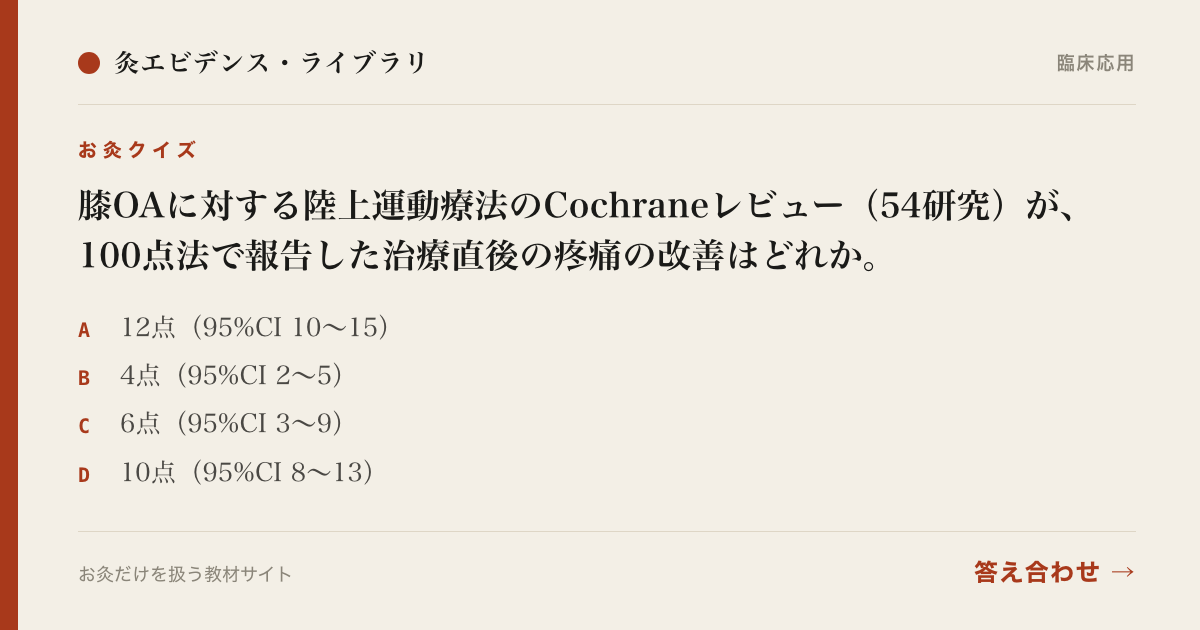Click the red vertical accent bar
The height and width of the screenshot is (630, 1200).
9,315
